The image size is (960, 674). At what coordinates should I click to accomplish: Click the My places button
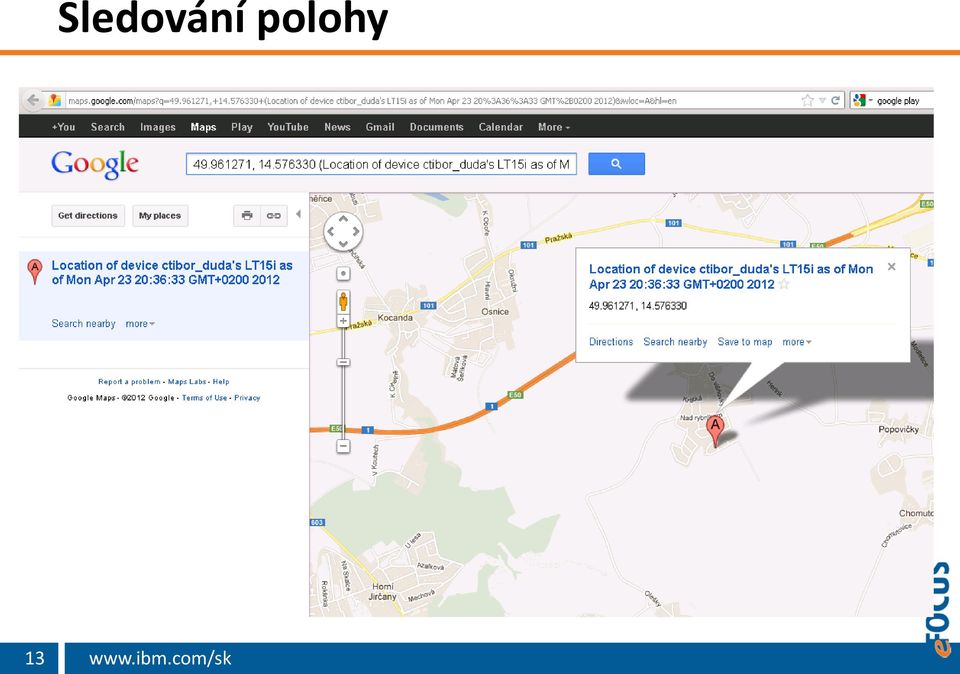coord(160,215)
